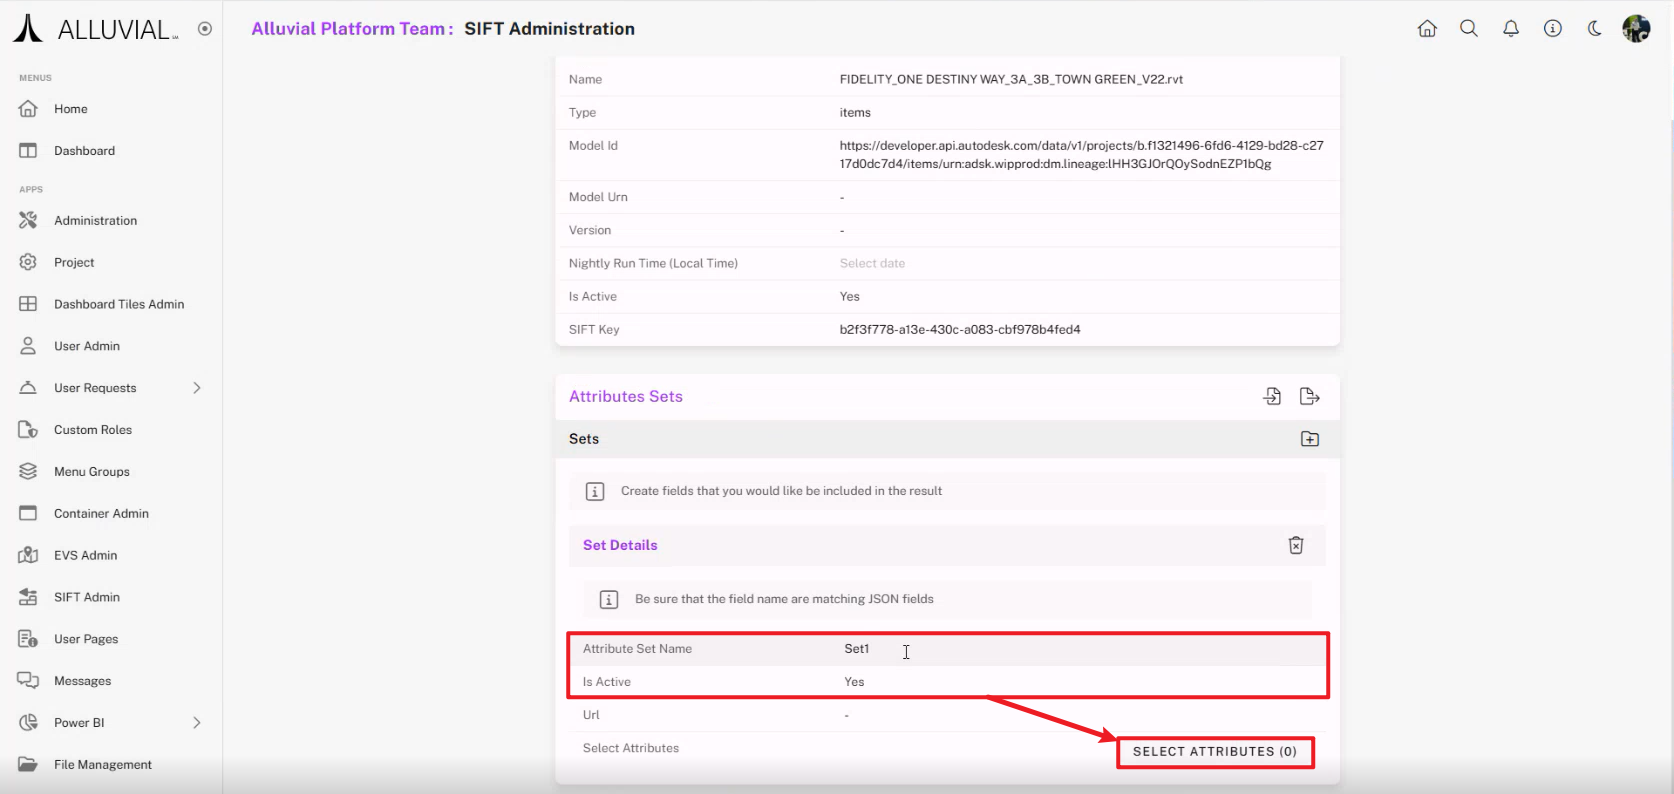Expand the Power BI submenu
The image size is (1674, 794).
[x=197, y=723]
